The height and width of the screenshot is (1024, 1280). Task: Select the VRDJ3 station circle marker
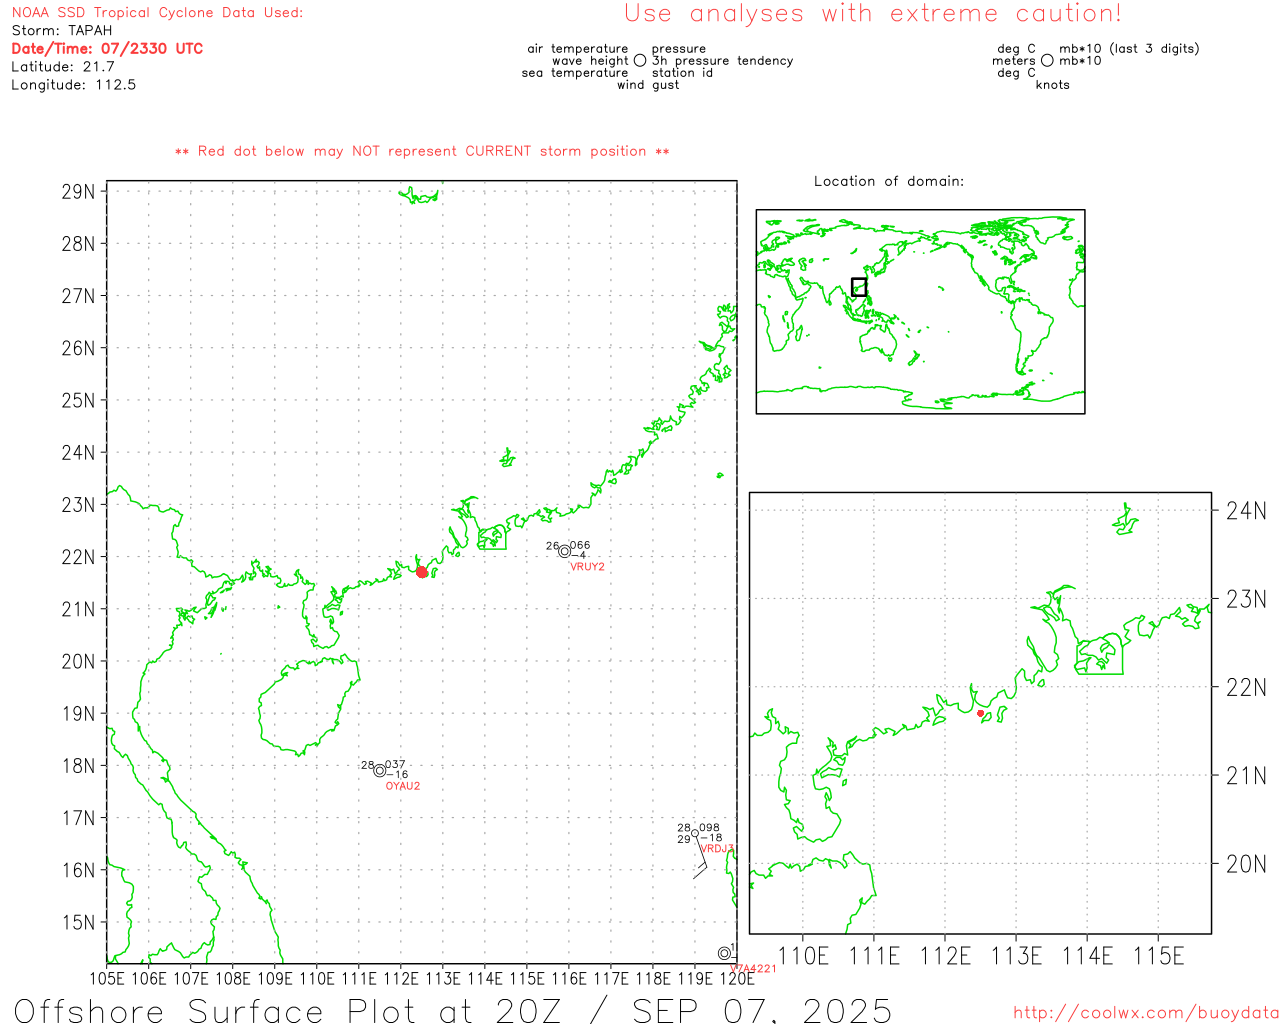tap(695, 833)
